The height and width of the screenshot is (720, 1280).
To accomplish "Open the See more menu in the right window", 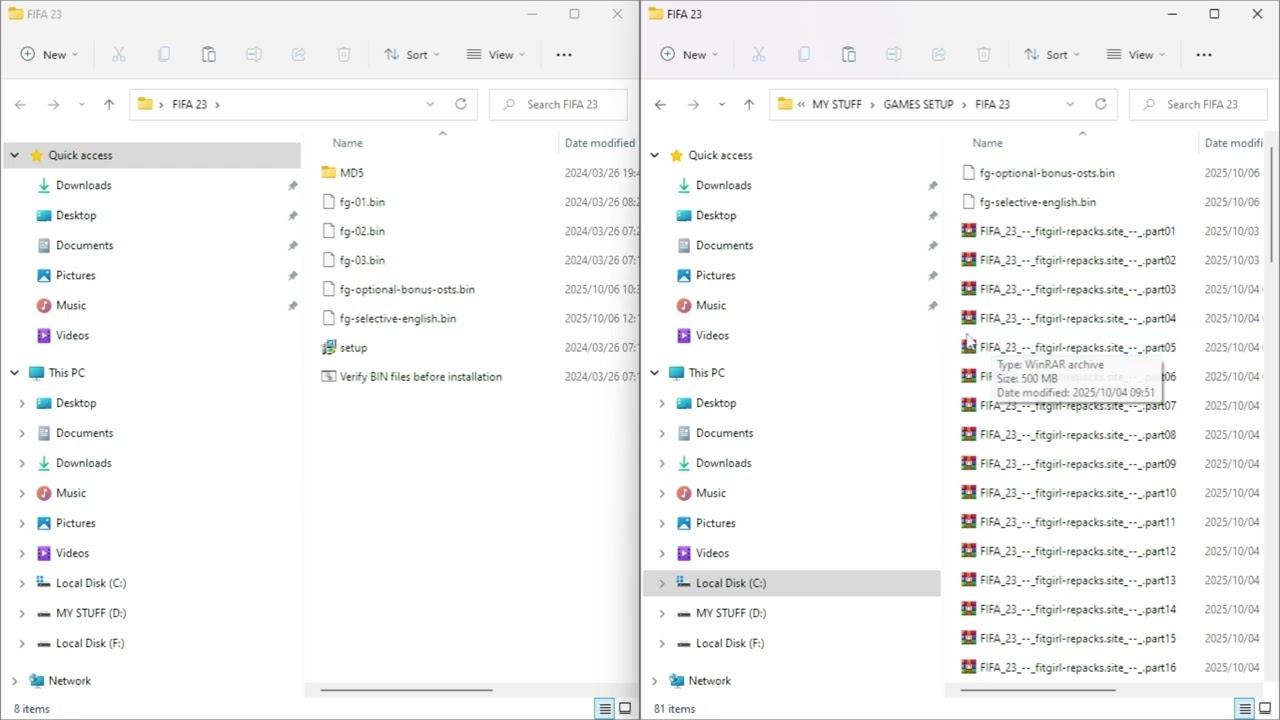I will [x=1204, y=55].
